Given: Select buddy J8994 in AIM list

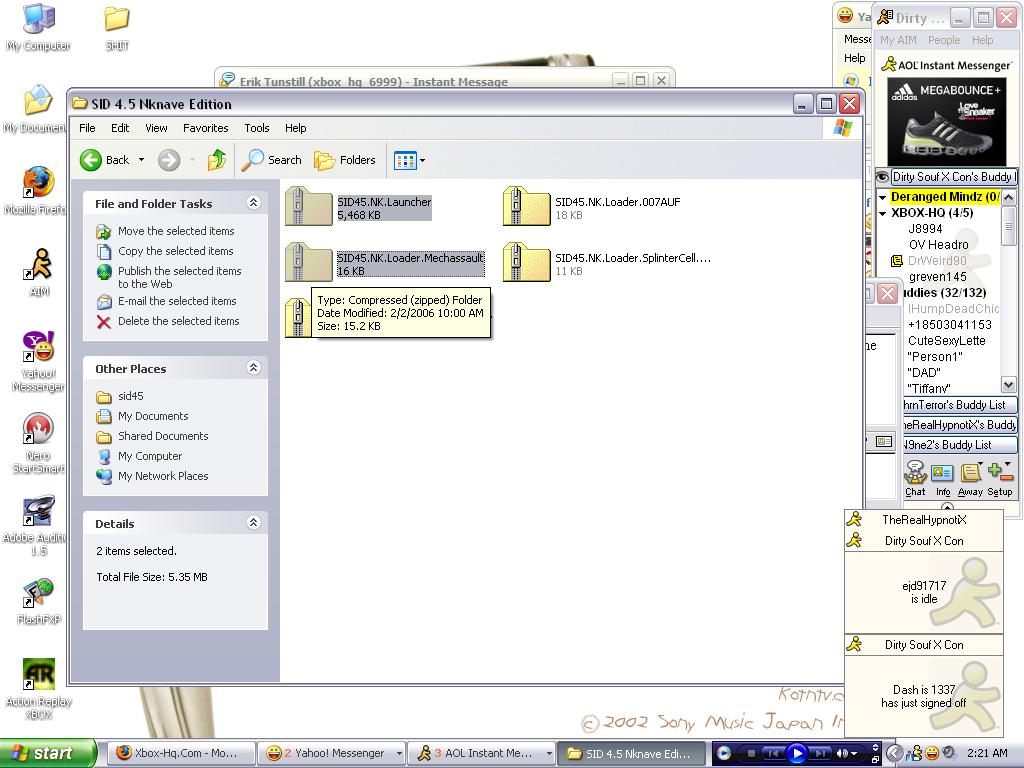Looking at the screenshot, I should pos(925,229).
